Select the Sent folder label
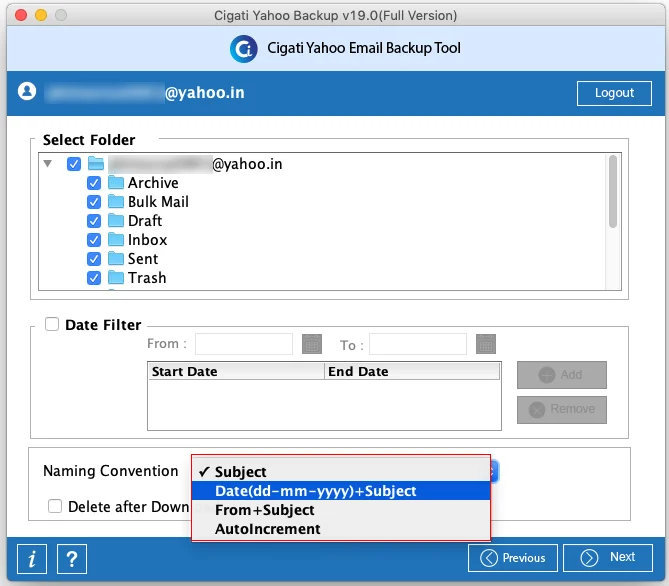 tap(143, 259)
